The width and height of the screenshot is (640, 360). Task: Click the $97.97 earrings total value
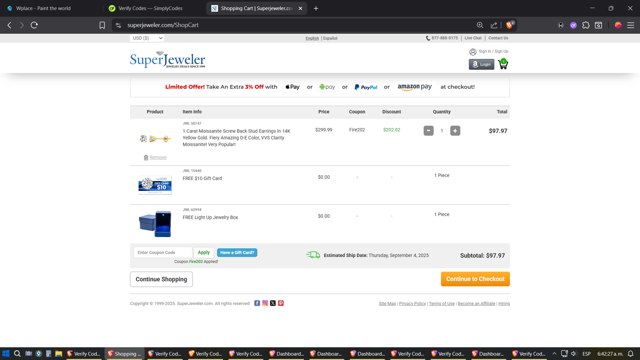pos(498,131)
